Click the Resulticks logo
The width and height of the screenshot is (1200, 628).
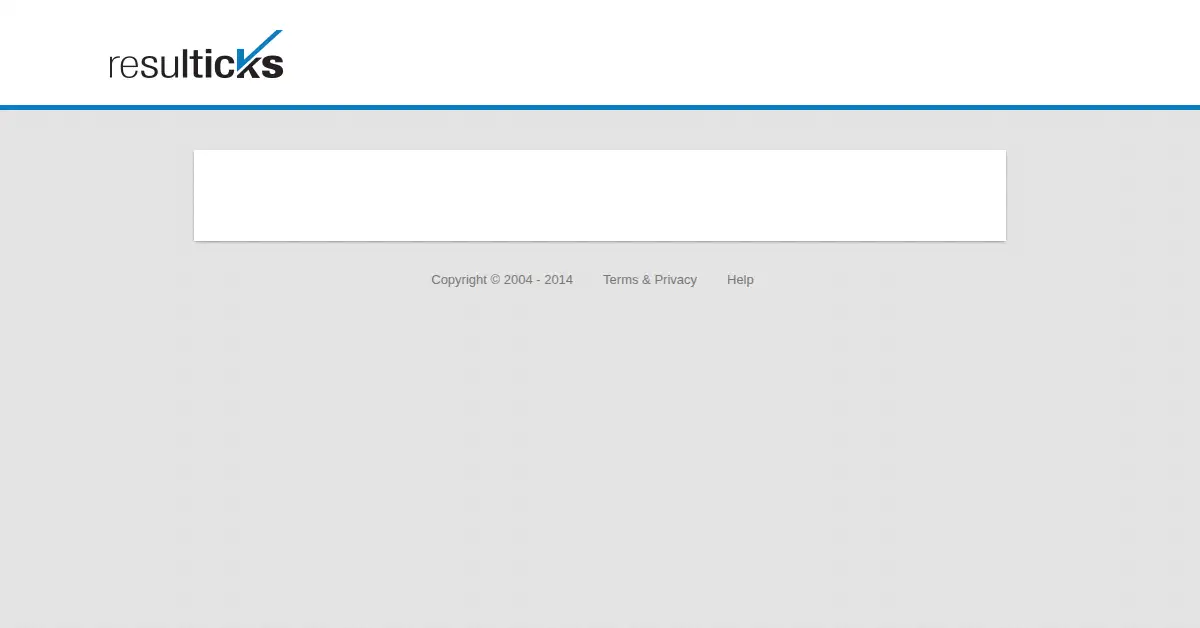(x=196, y=55)
